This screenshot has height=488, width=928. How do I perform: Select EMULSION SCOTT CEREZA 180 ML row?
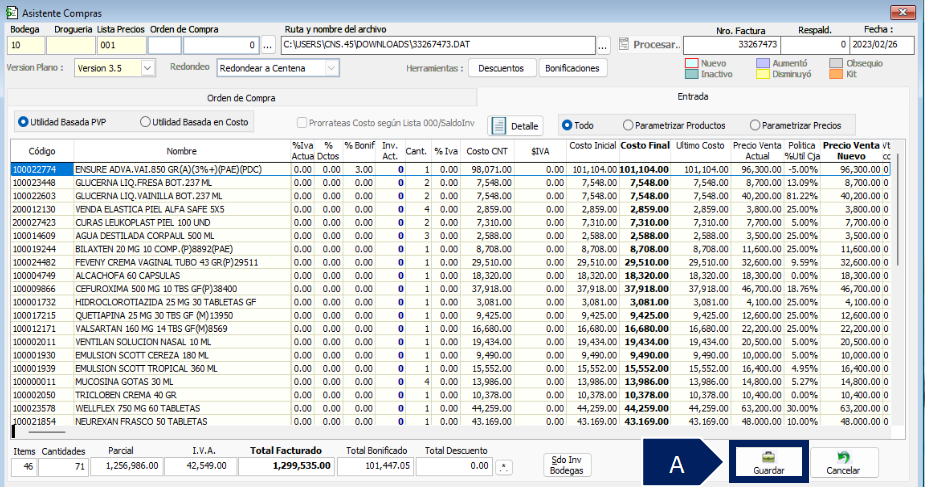pyautogui.click(x=450, y=355)
